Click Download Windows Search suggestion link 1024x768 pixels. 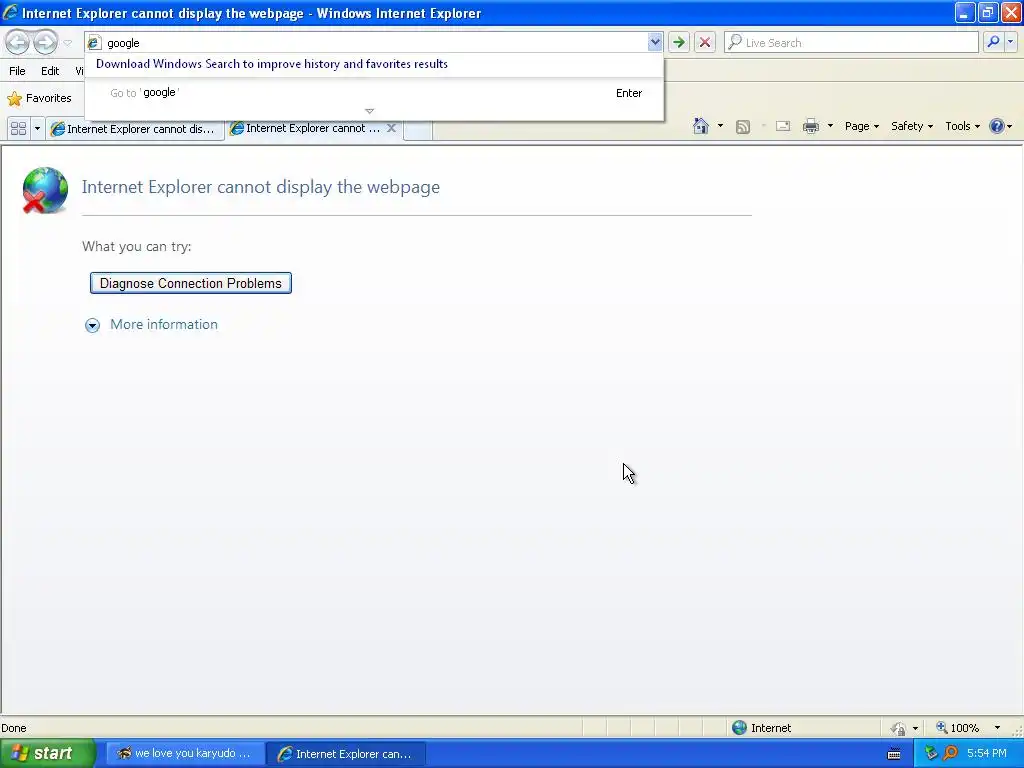[x=272, y=64]
